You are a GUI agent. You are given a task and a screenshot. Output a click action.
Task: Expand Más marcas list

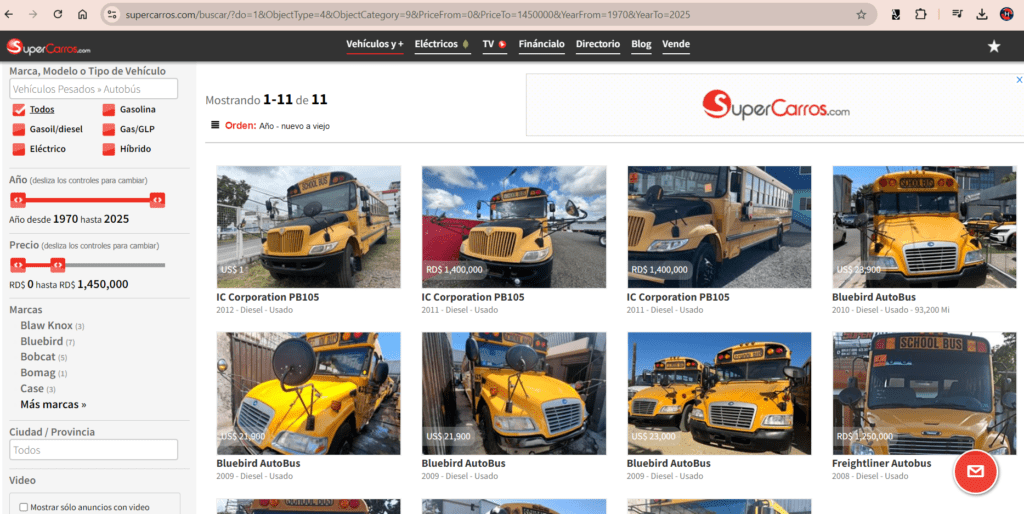[x=53, y=404]
